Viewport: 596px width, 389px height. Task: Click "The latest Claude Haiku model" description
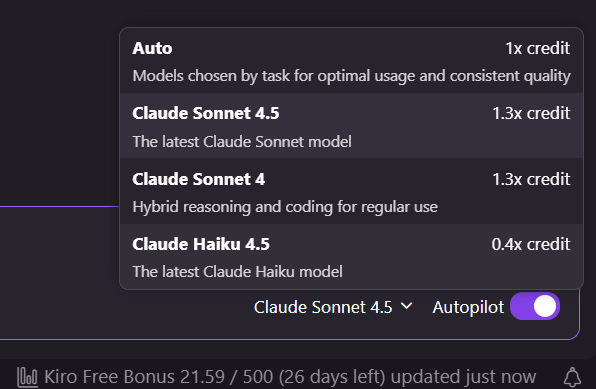[x=238, y=272]
